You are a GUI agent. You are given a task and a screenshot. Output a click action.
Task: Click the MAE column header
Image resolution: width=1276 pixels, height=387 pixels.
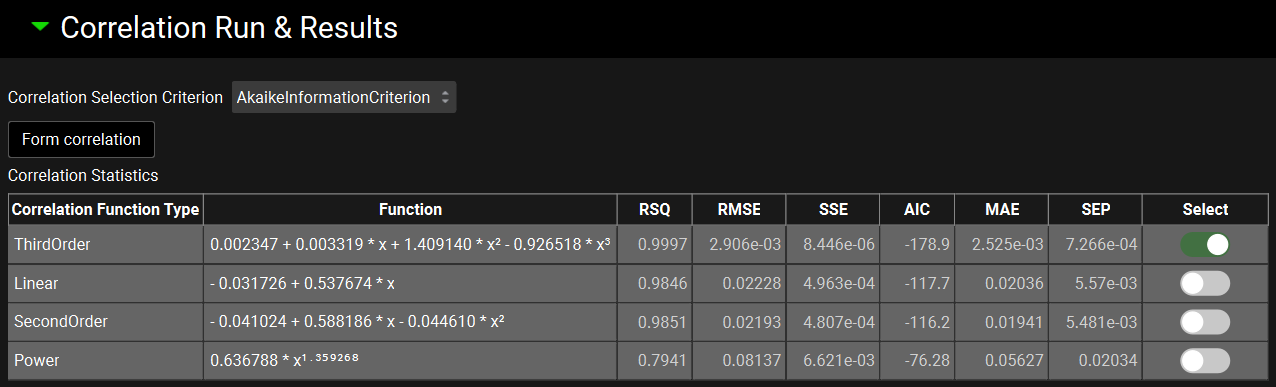coord(1001,210)
